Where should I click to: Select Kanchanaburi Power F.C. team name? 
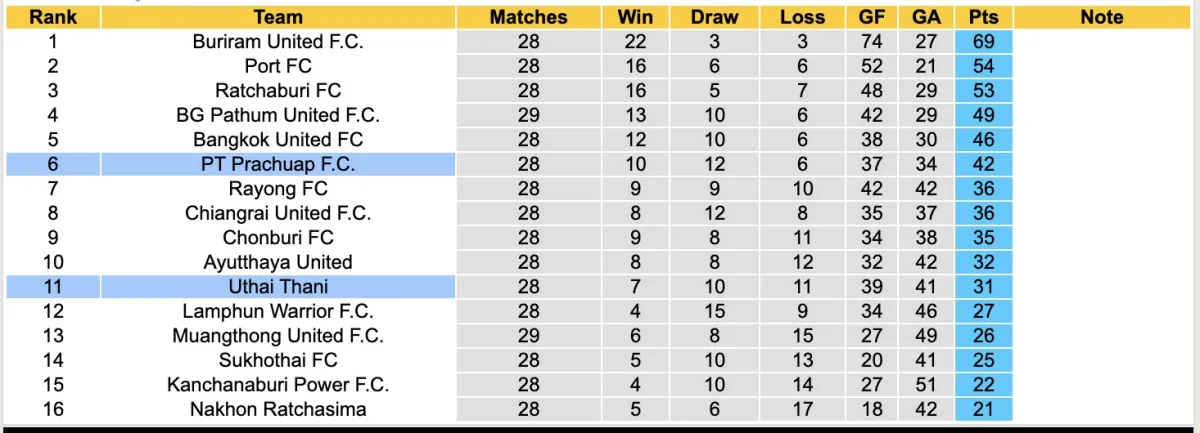pyautogui.click(x=278, y=385)
